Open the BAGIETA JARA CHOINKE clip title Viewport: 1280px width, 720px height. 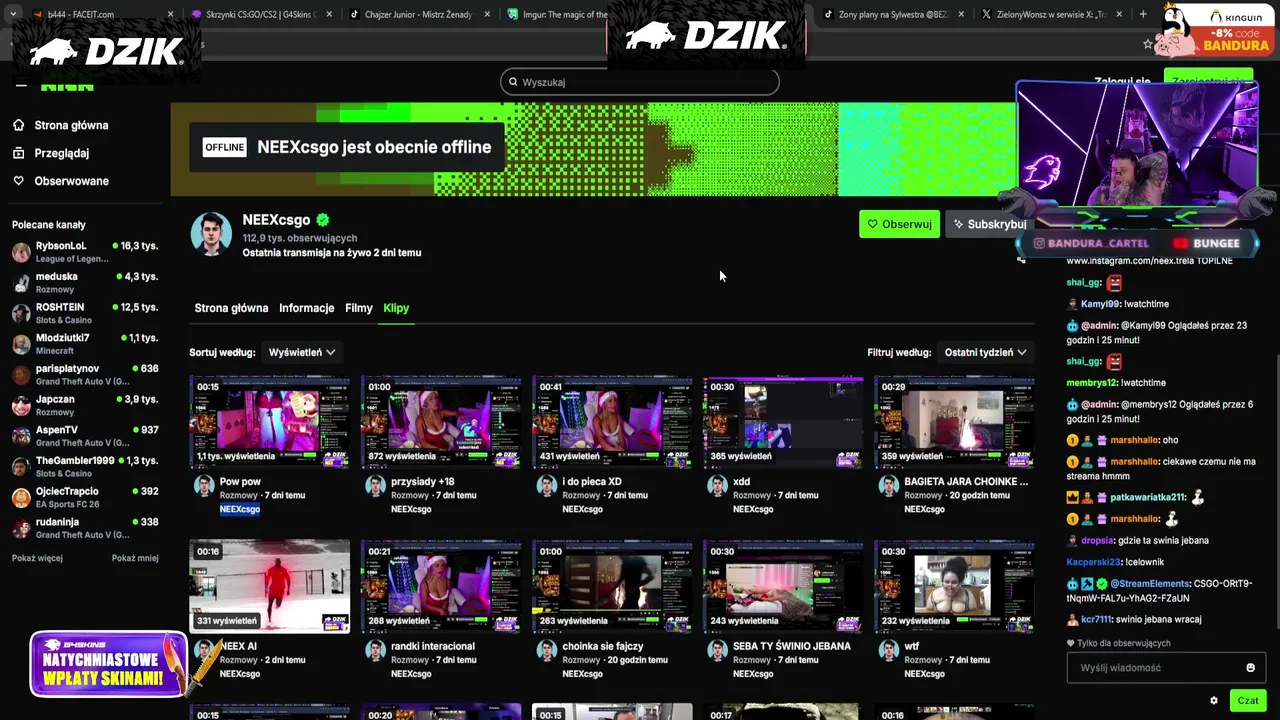pyautogui.click(x=966, y=481)
